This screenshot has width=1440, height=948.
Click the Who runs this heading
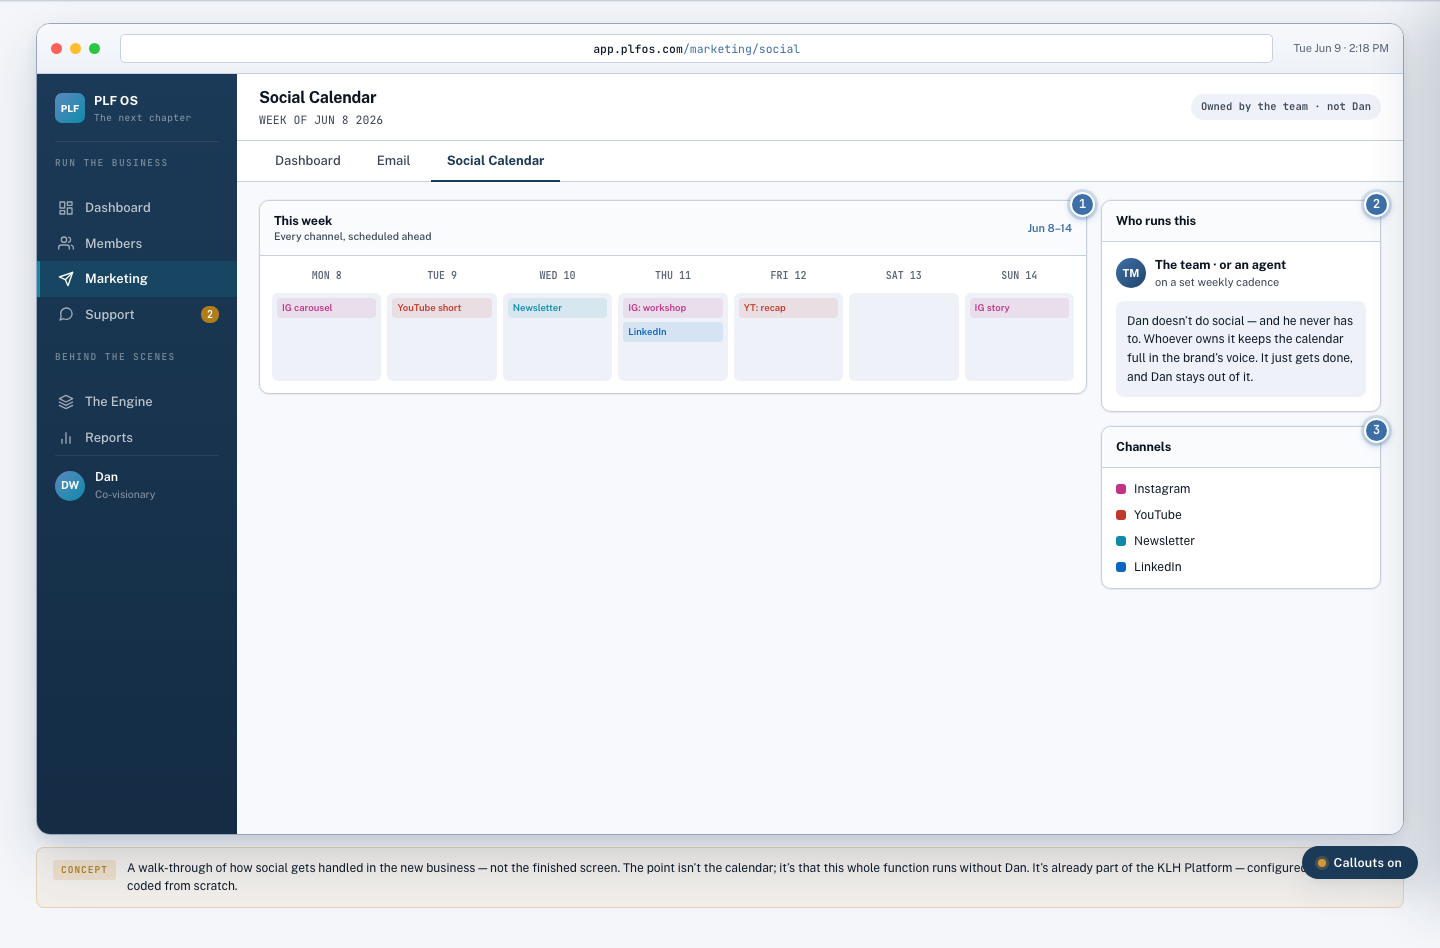coord(1156,221)
